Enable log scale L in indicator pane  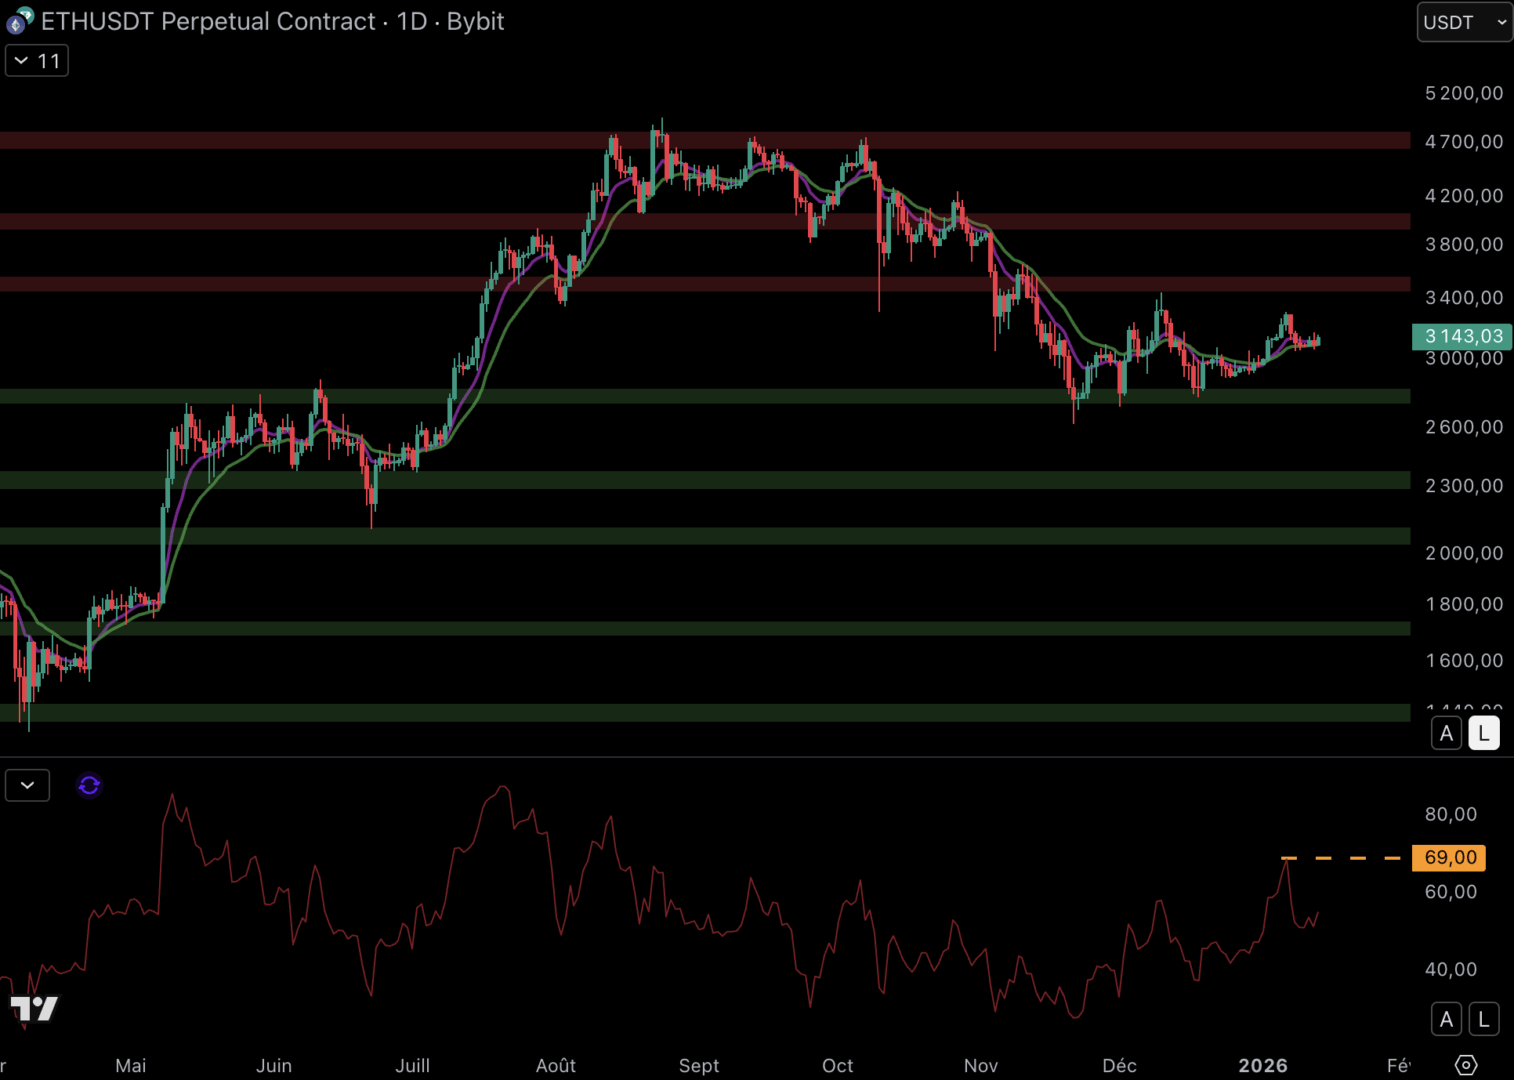pyautogui.click(x=1483, y=1019)
